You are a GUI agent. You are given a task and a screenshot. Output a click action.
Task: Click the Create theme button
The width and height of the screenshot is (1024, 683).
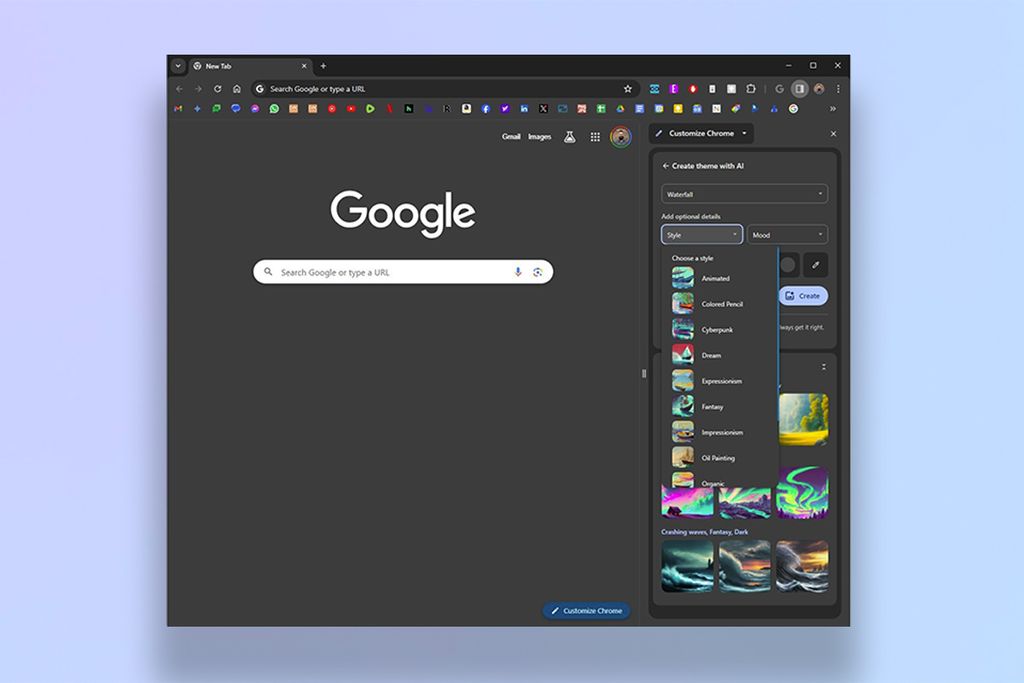[x=803, y=295]
